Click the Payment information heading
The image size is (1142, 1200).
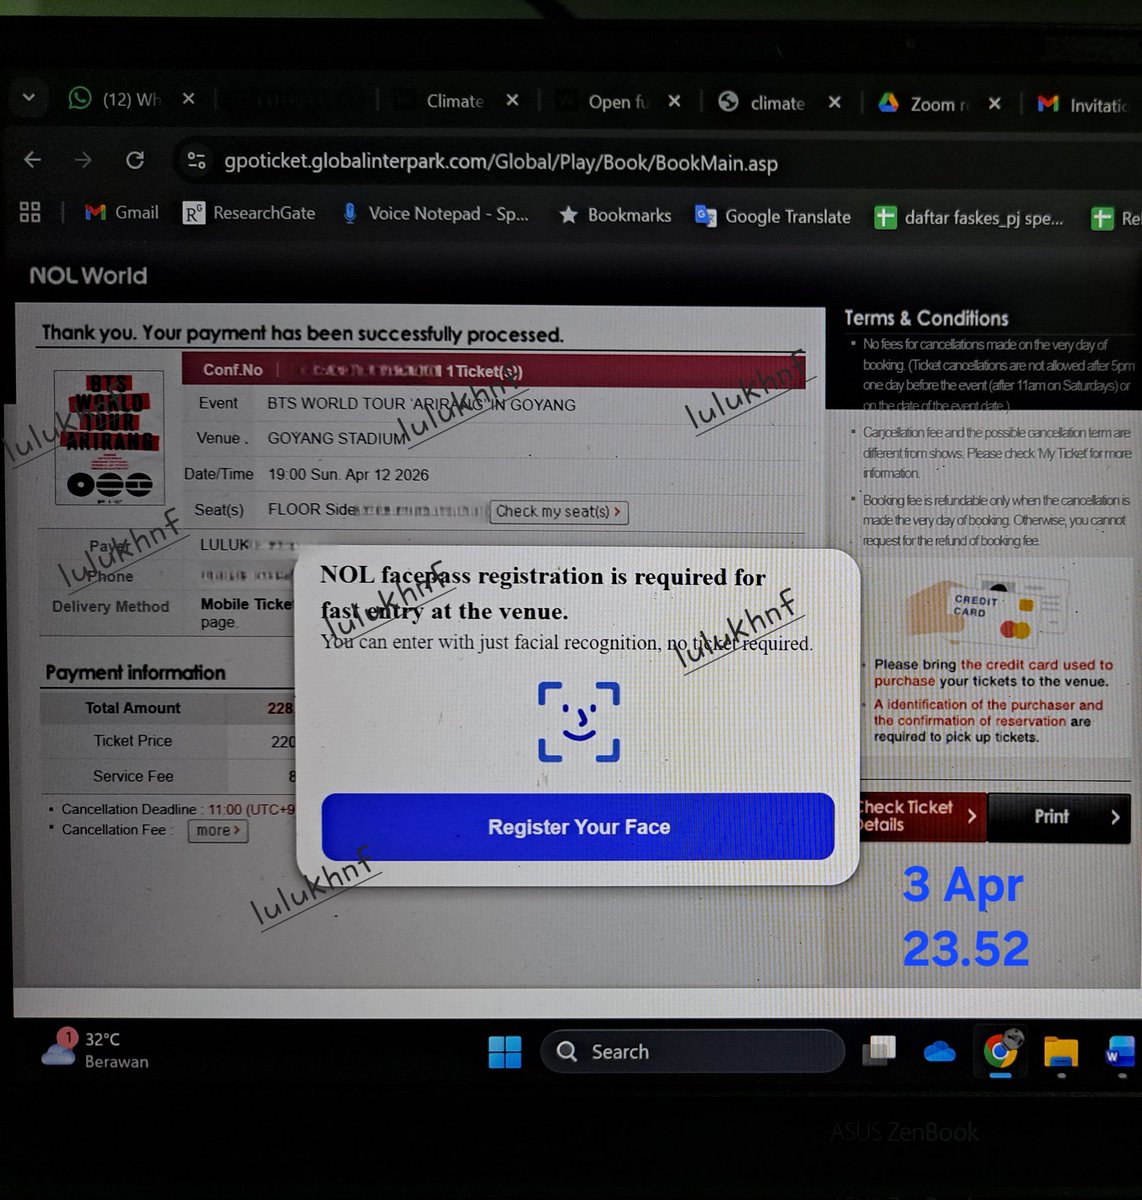point(135,673)
